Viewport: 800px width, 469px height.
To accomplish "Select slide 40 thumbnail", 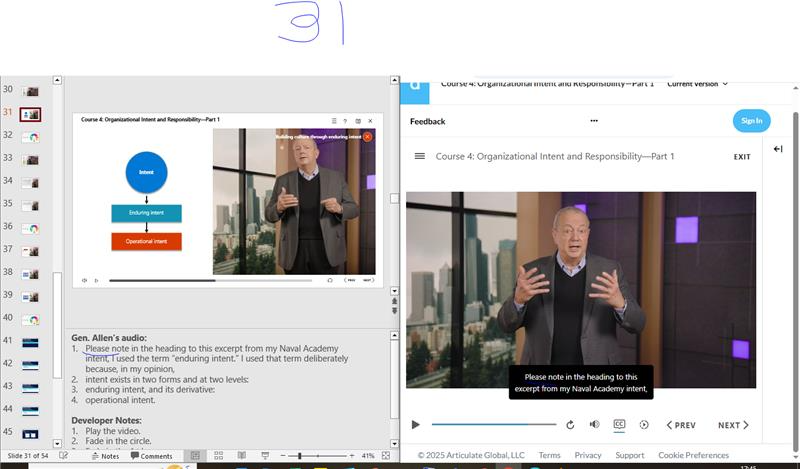I will point(31,320).
